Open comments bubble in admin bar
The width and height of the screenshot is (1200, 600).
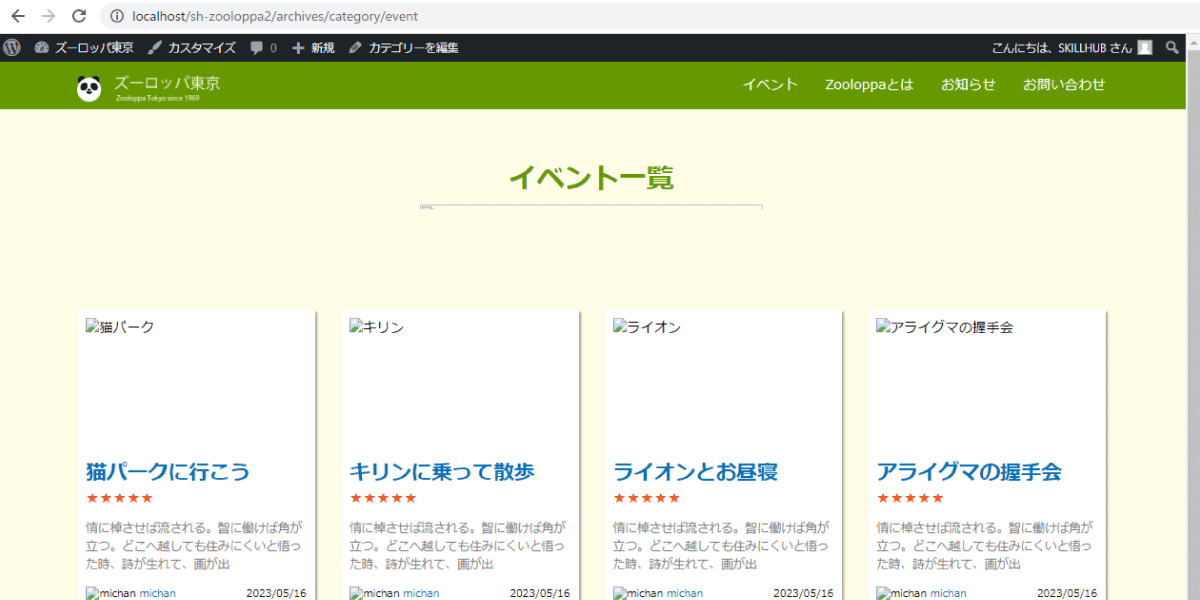264,47
